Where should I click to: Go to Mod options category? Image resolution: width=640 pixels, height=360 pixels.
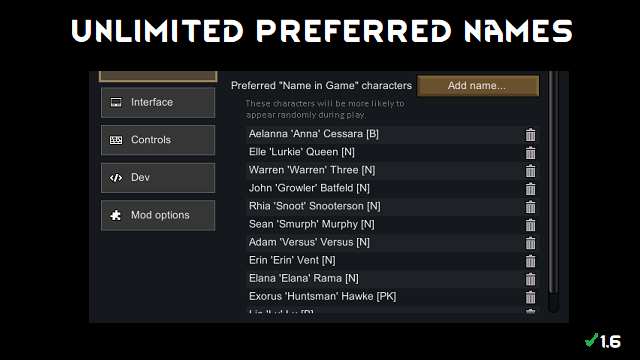pyautogui.click(x=158, y=215)
